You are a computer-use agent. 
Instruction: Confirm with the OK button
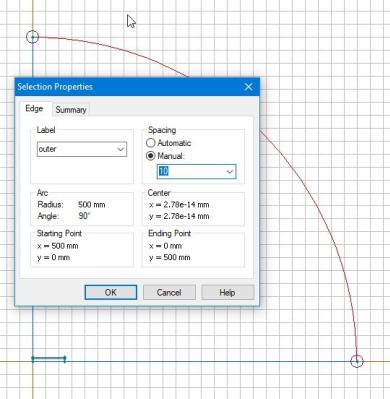(111, 292)
